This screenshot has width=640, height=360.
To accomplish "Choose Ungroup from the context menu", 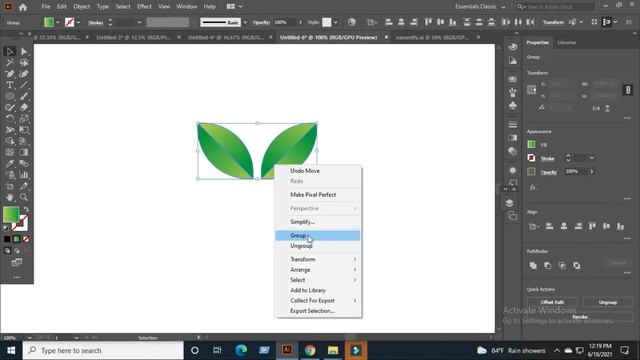I will pyautogui.click(x=318, y=246).
